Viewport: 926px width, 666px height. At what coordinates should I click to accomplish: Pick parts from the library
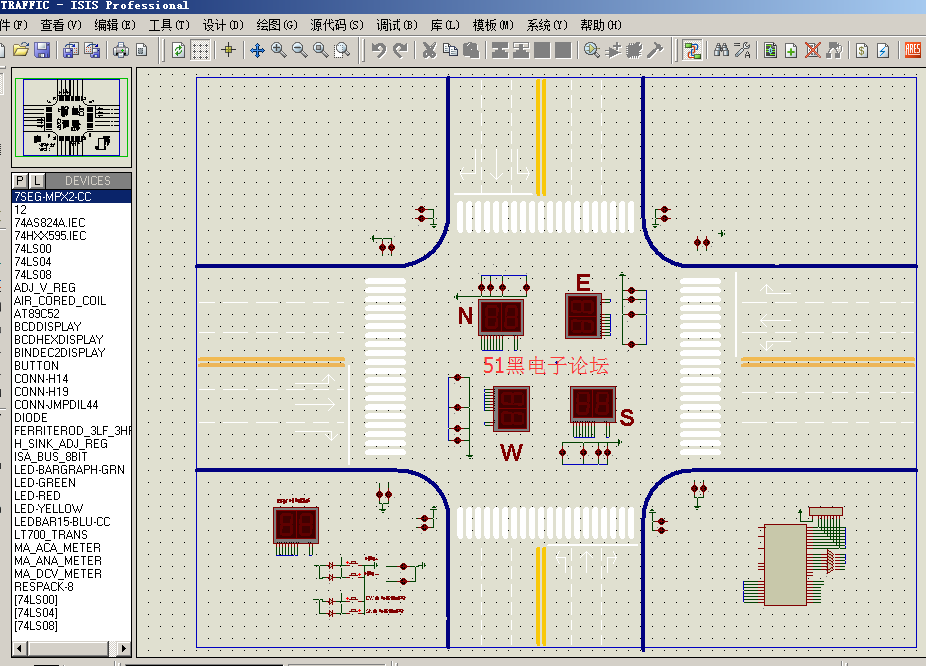coord(592,50)
